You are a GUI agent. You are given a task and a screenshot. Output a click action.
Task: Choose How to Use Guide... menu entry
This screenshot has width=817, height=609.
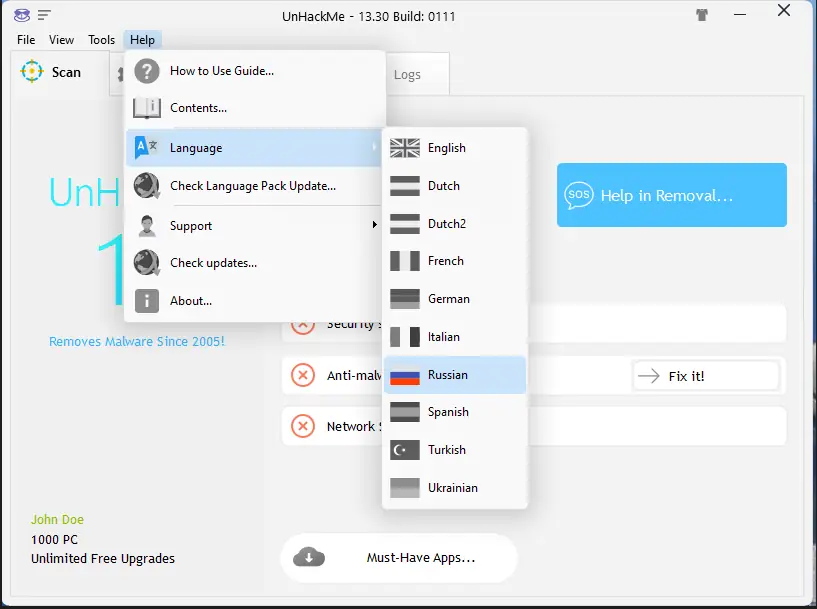[x=255, y=71]
